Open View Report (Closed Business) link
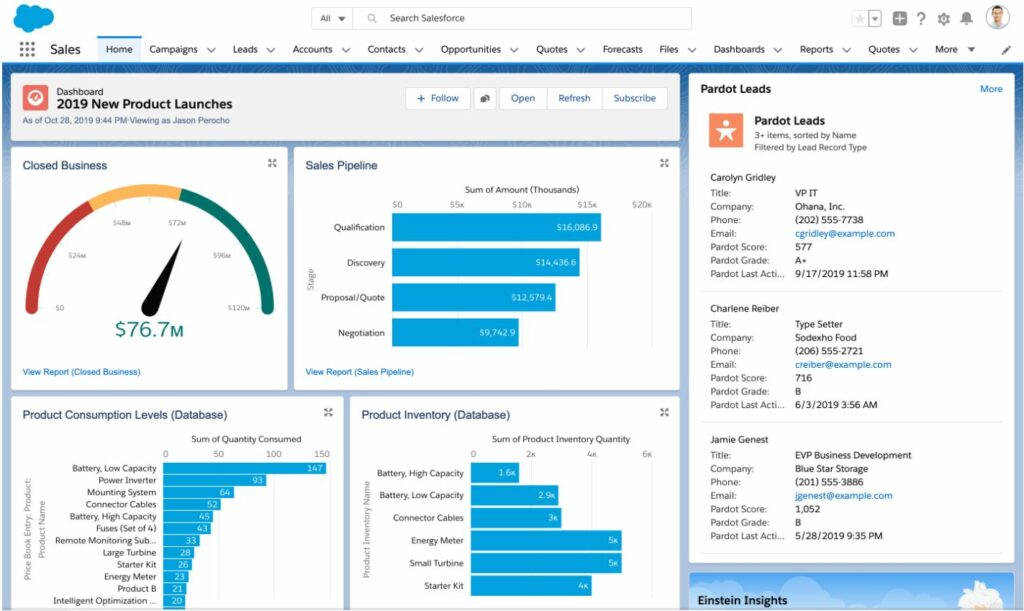This screenshot has width=1024, height=611. (x=82, y=371)
